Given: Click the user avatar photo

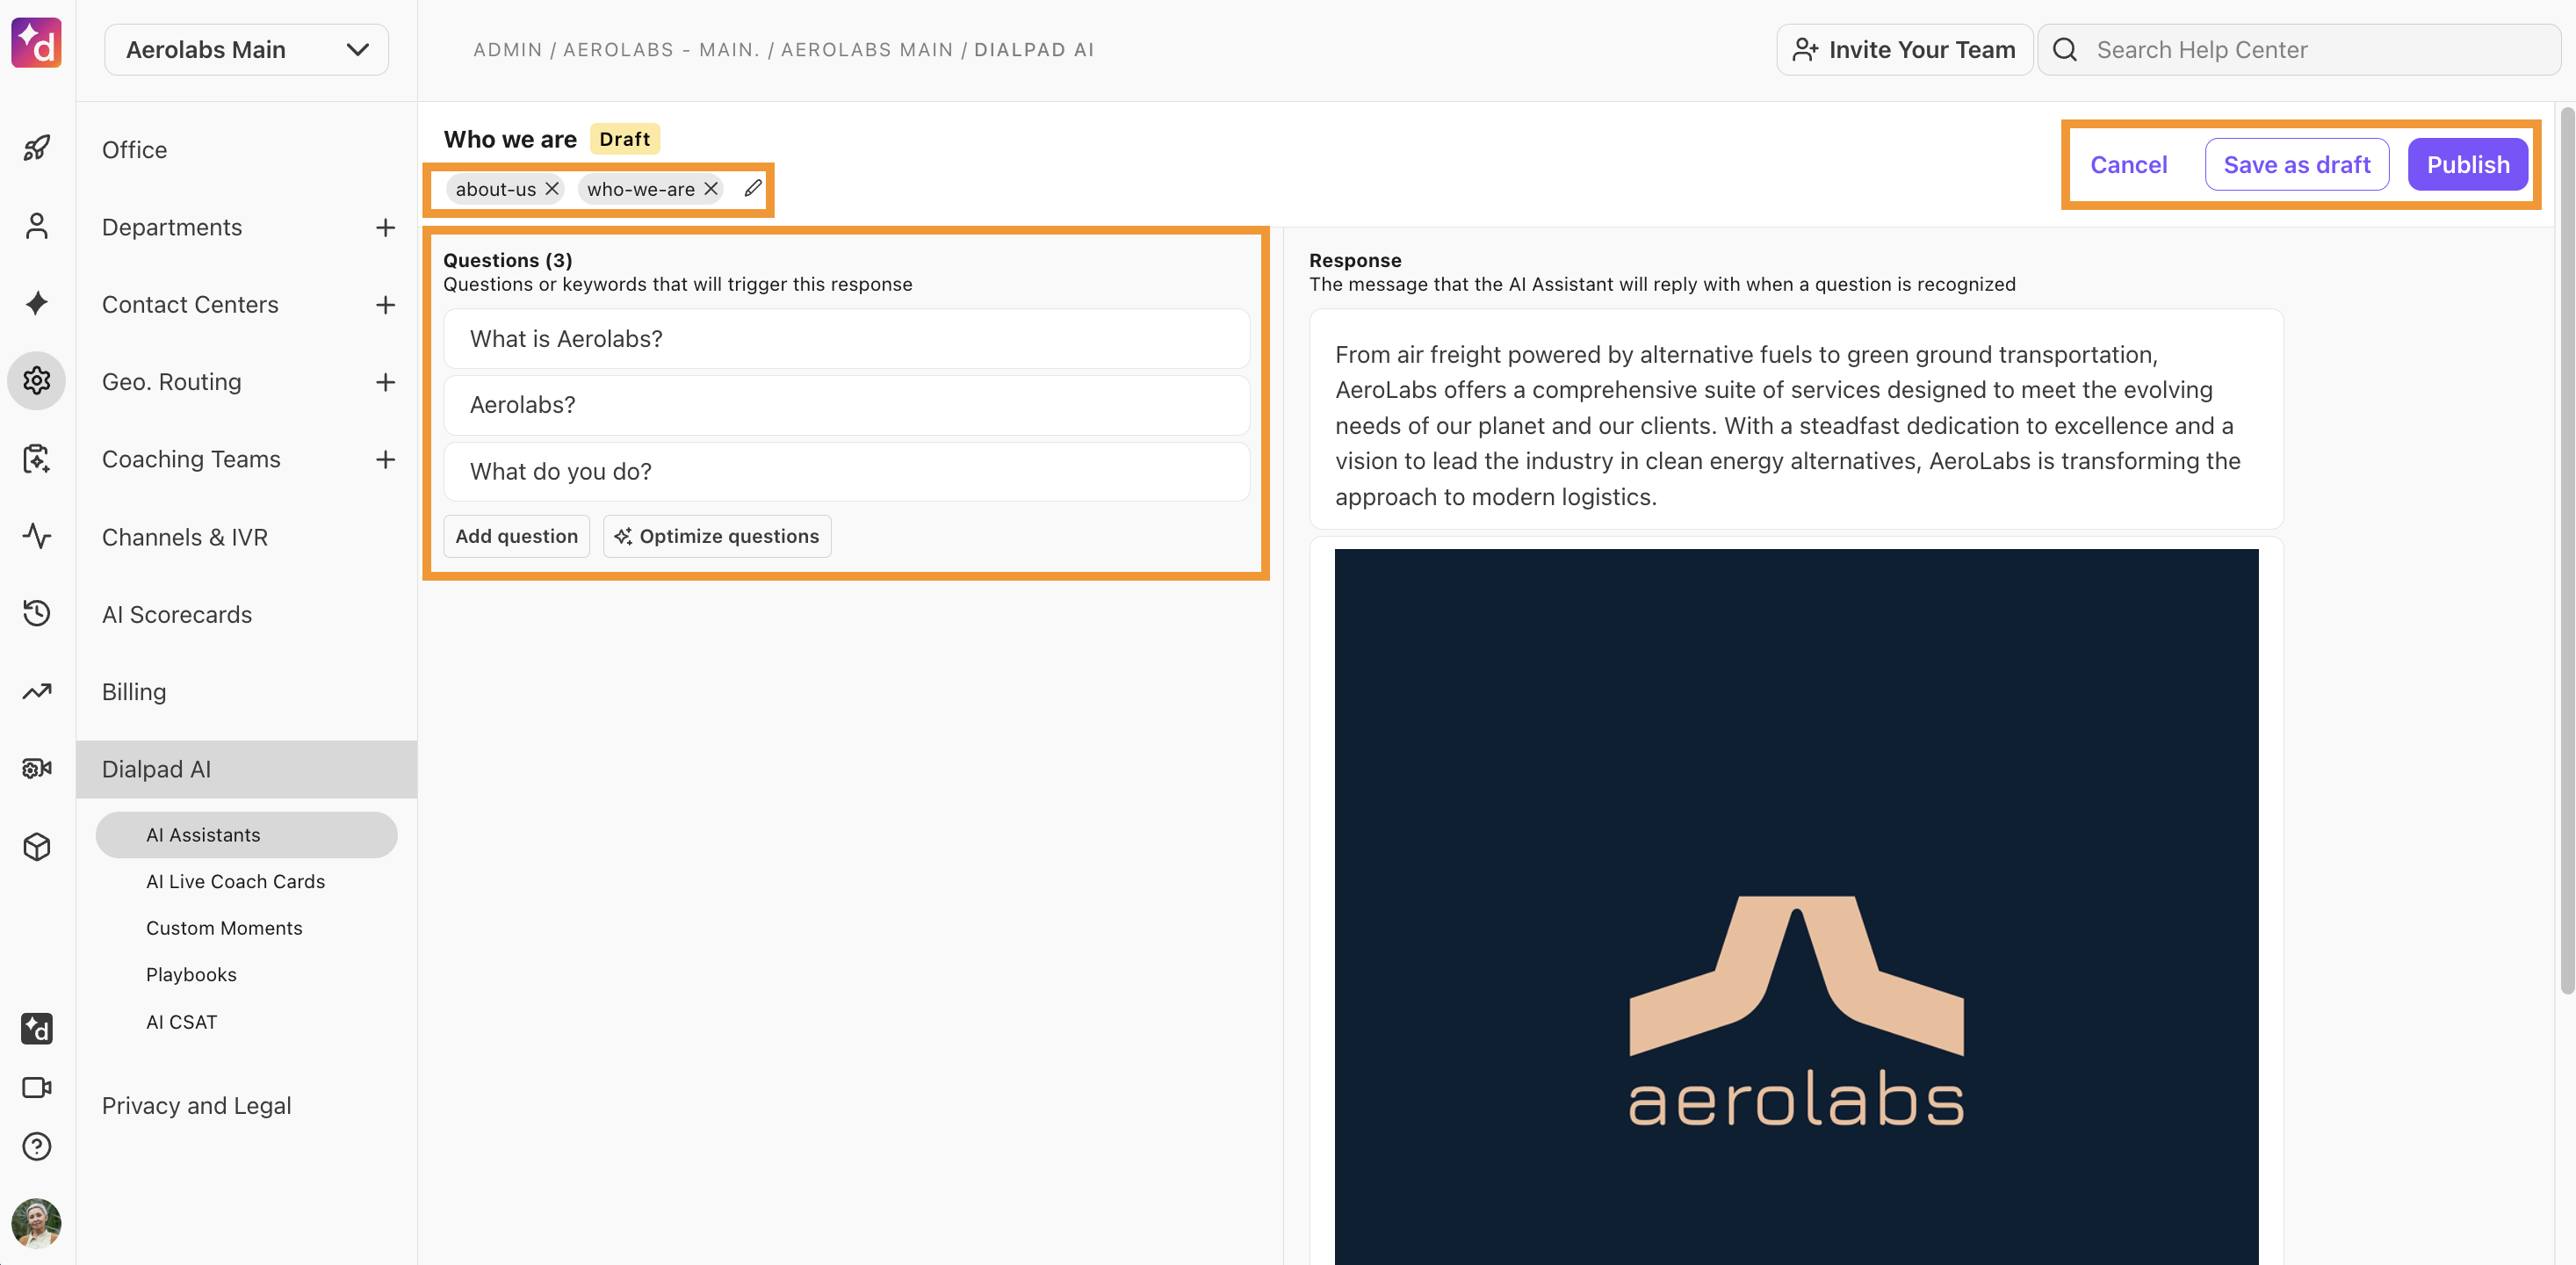Looking at the screenshot, I should tap(37, 1223).
